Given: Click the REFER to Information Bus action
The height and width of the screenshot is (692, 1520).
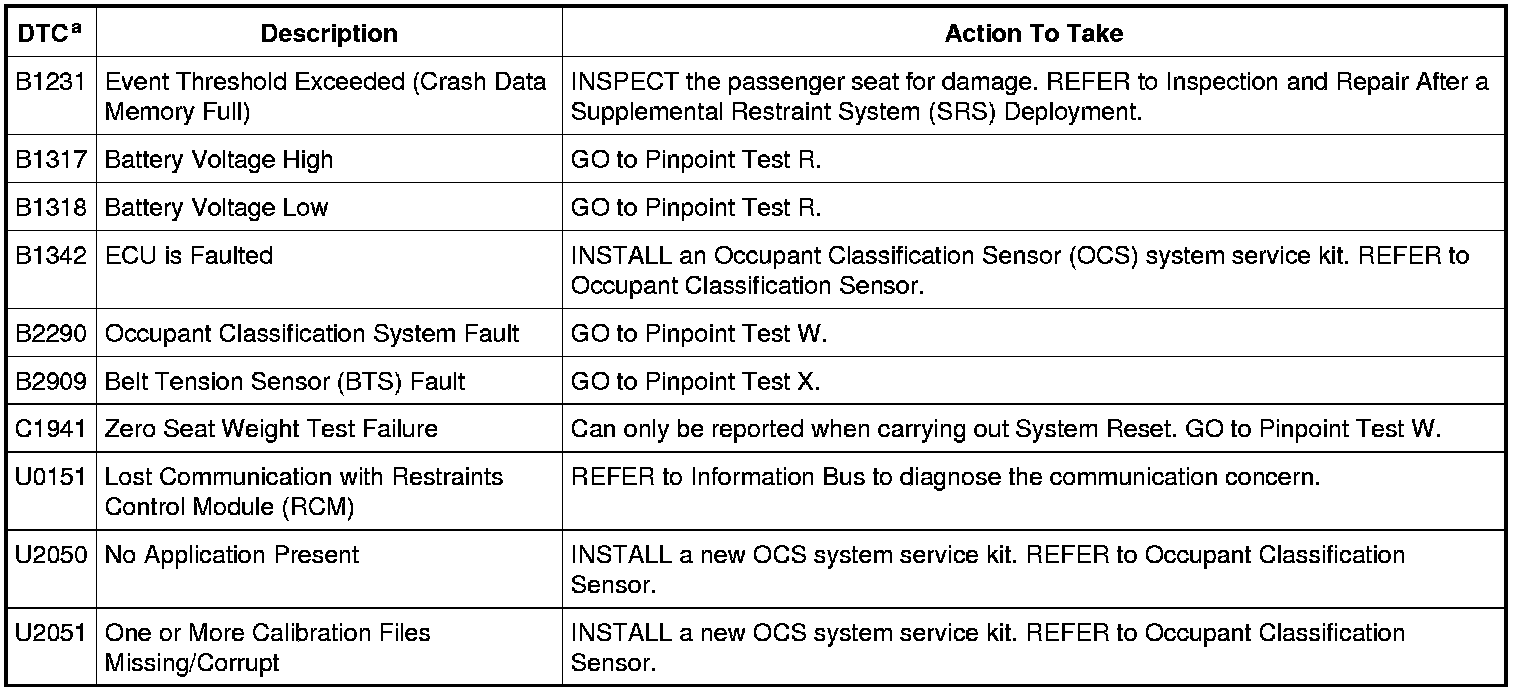Looking at the screenshot, I should coord(945,477).
